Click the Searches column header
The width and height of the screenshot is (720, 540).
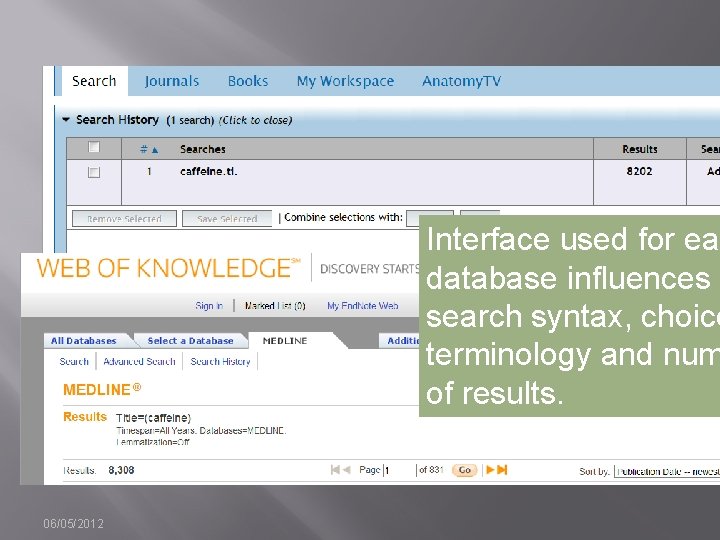(x=202, y=149)
